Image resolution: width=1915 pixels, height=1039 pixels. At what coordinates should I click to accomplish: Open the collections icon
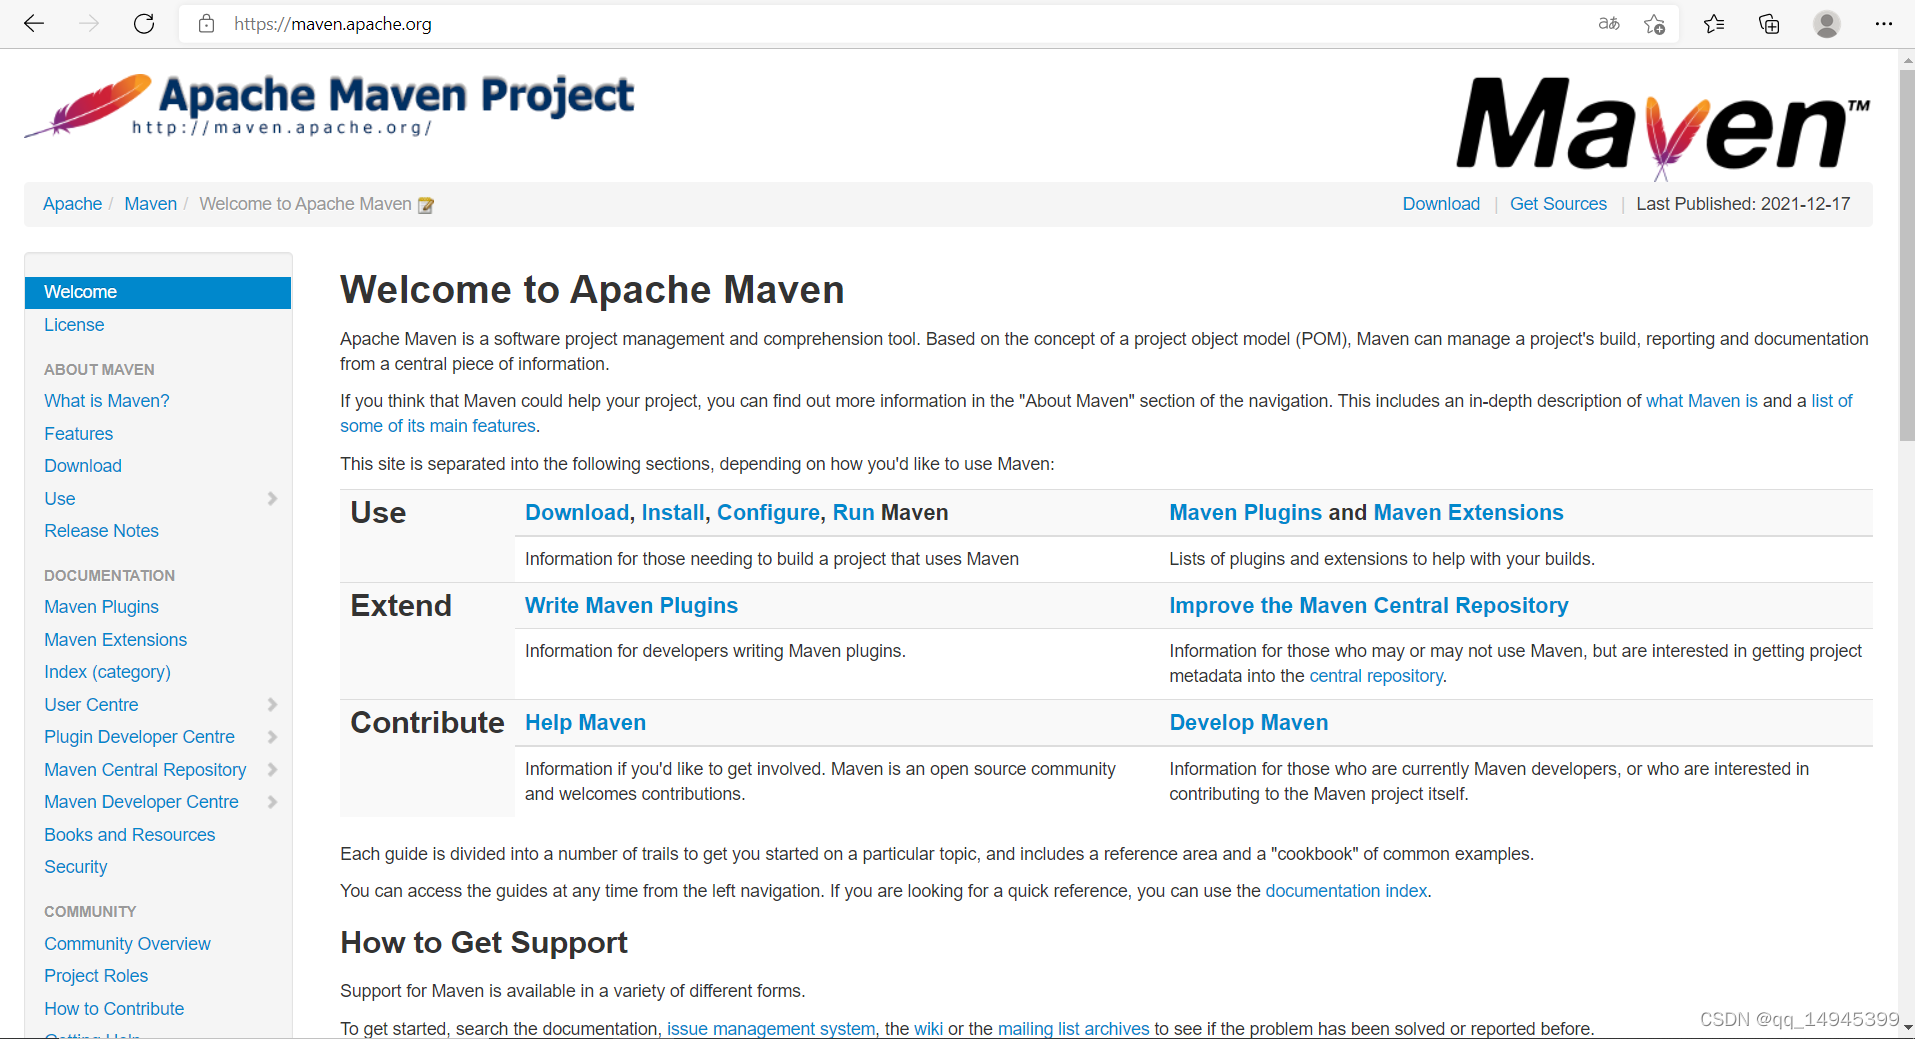click(x=1769, y=24)
